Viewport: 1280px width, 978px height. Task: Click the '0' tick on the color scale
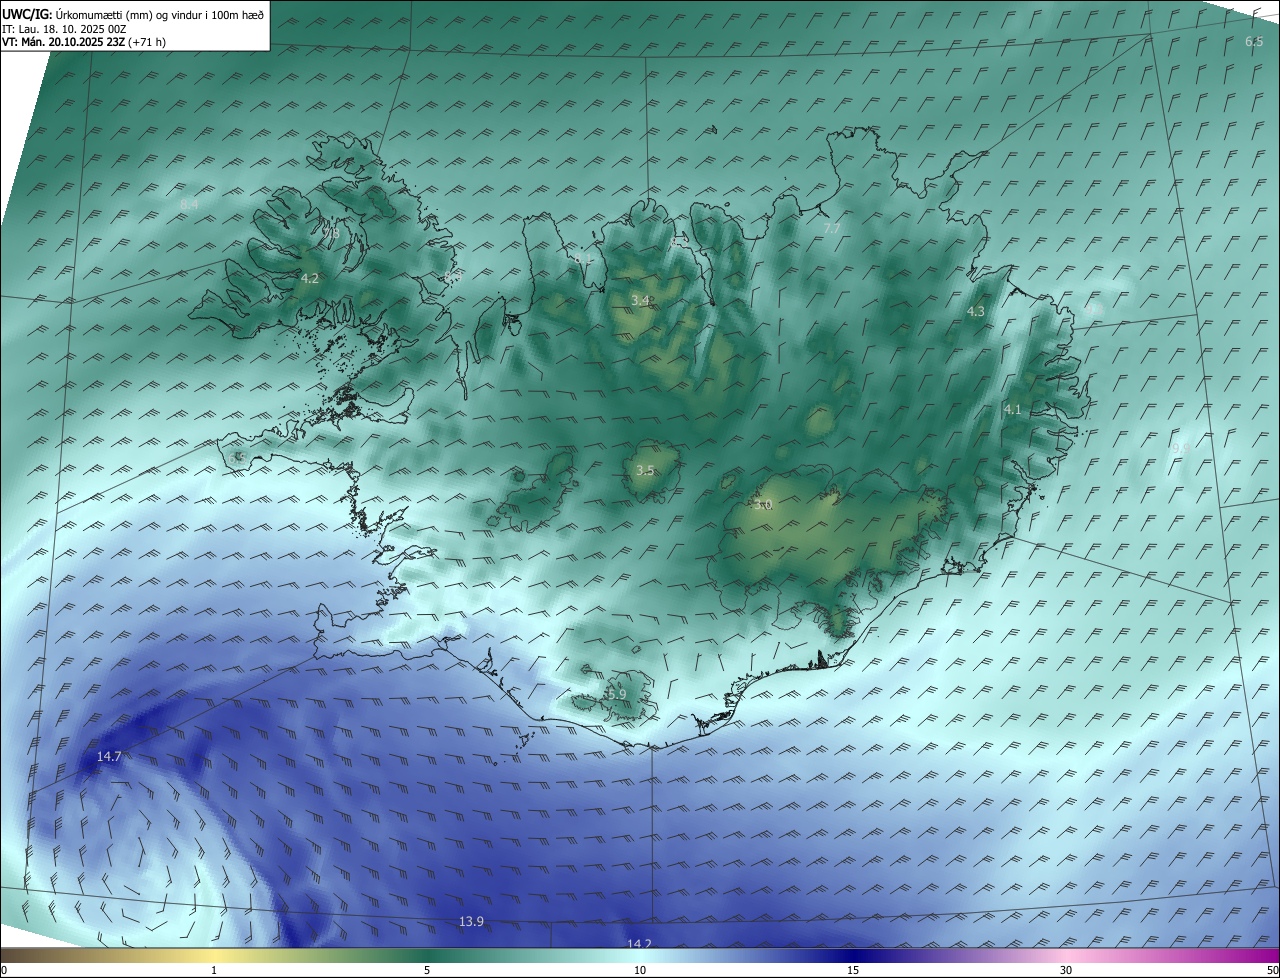4,970
